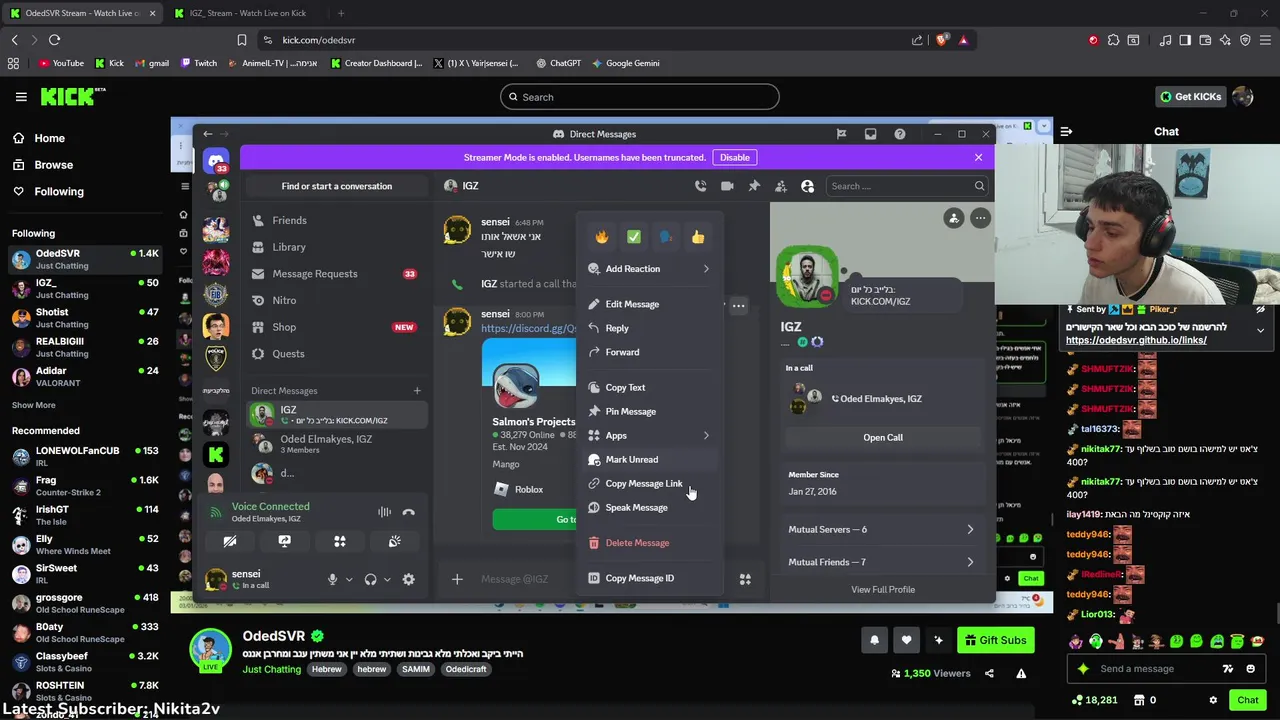Select Copy Message ID entry

[648, 578]
